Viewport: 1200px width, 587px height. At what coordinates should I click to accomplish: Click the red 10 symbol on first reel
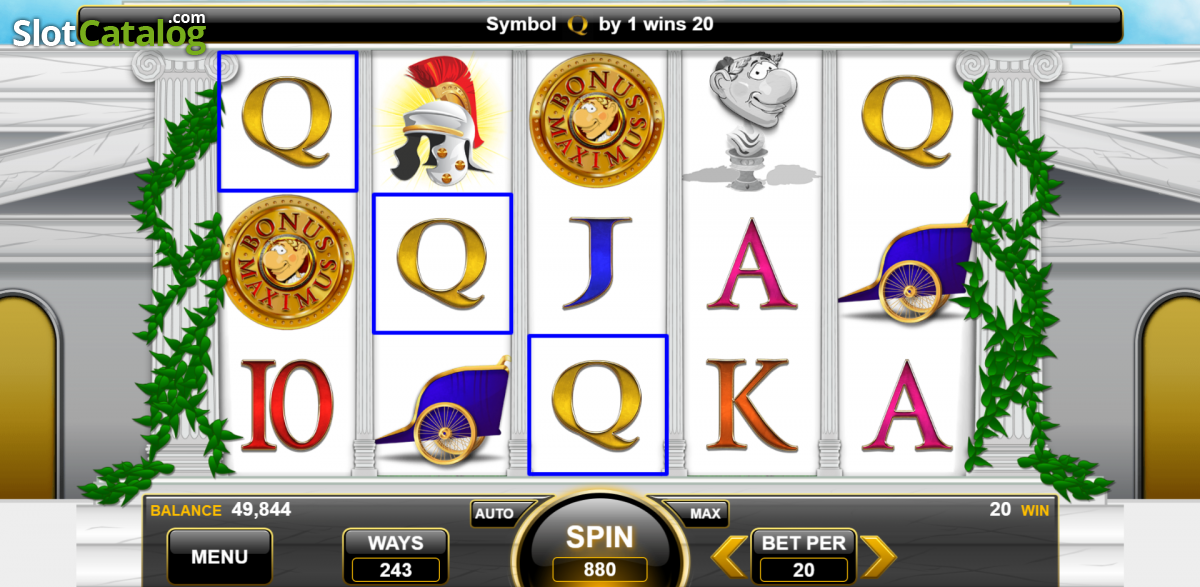(x=285, y=406)
